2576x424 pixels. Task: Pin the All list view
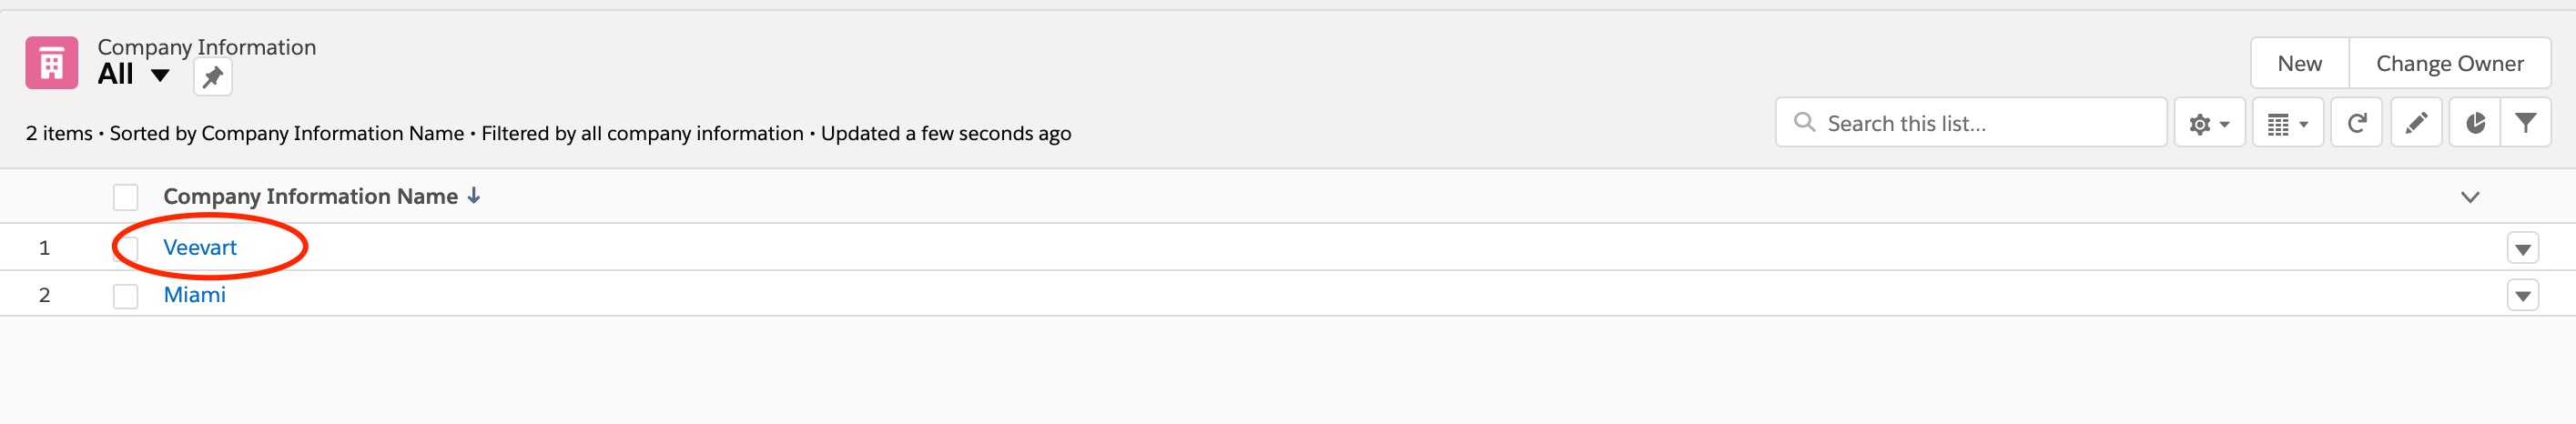point(212,78)
